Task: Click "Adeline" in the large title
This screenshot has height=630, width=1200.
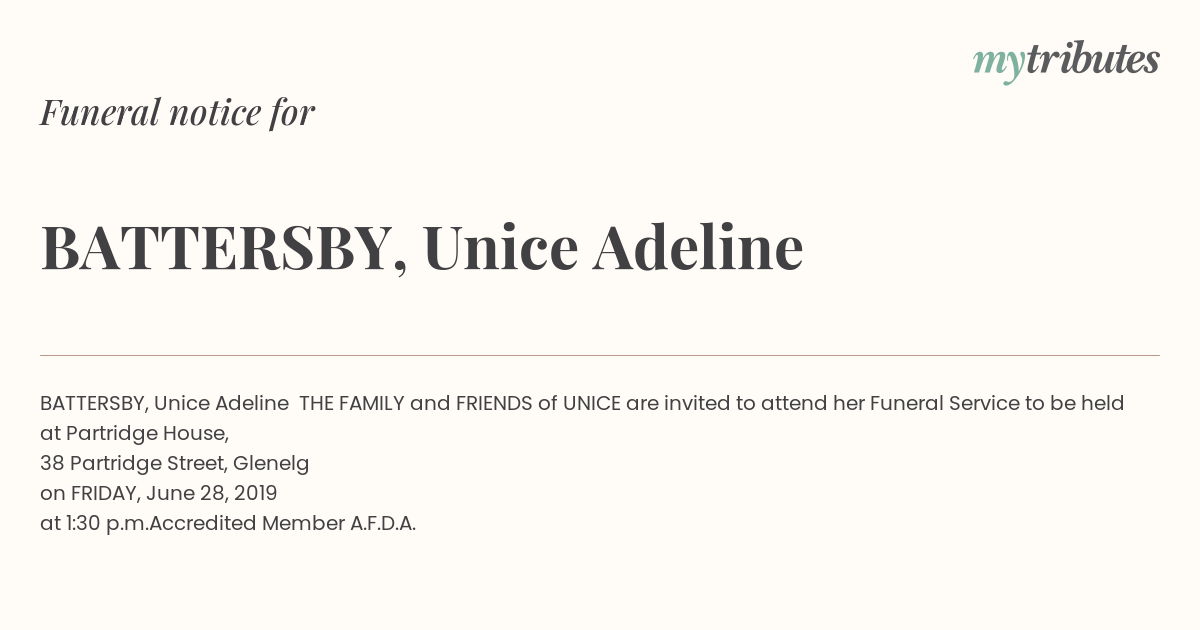Action: (698, 247)
